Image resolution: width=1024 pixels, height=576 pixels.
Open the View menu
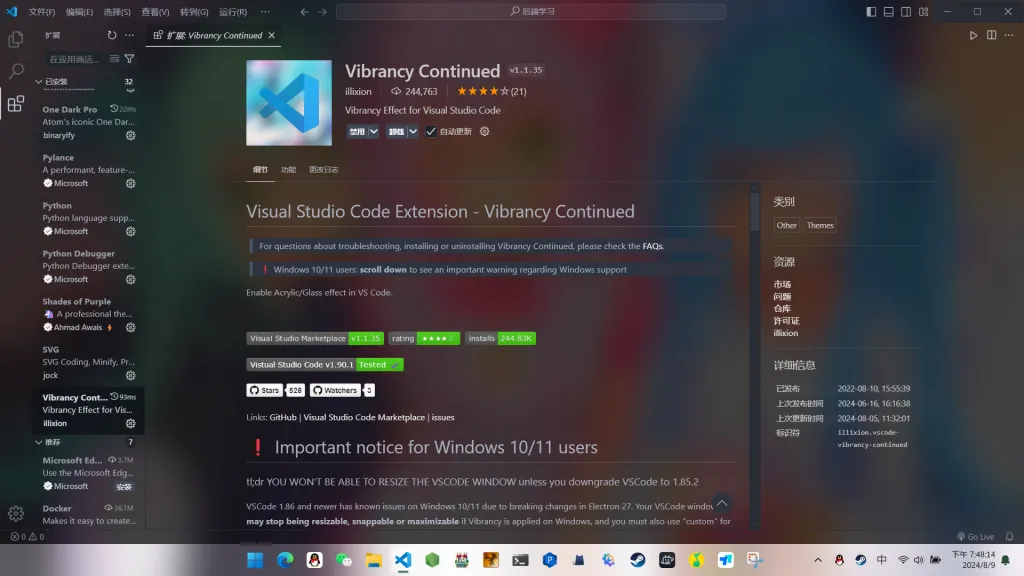click(x=155, y=12)
